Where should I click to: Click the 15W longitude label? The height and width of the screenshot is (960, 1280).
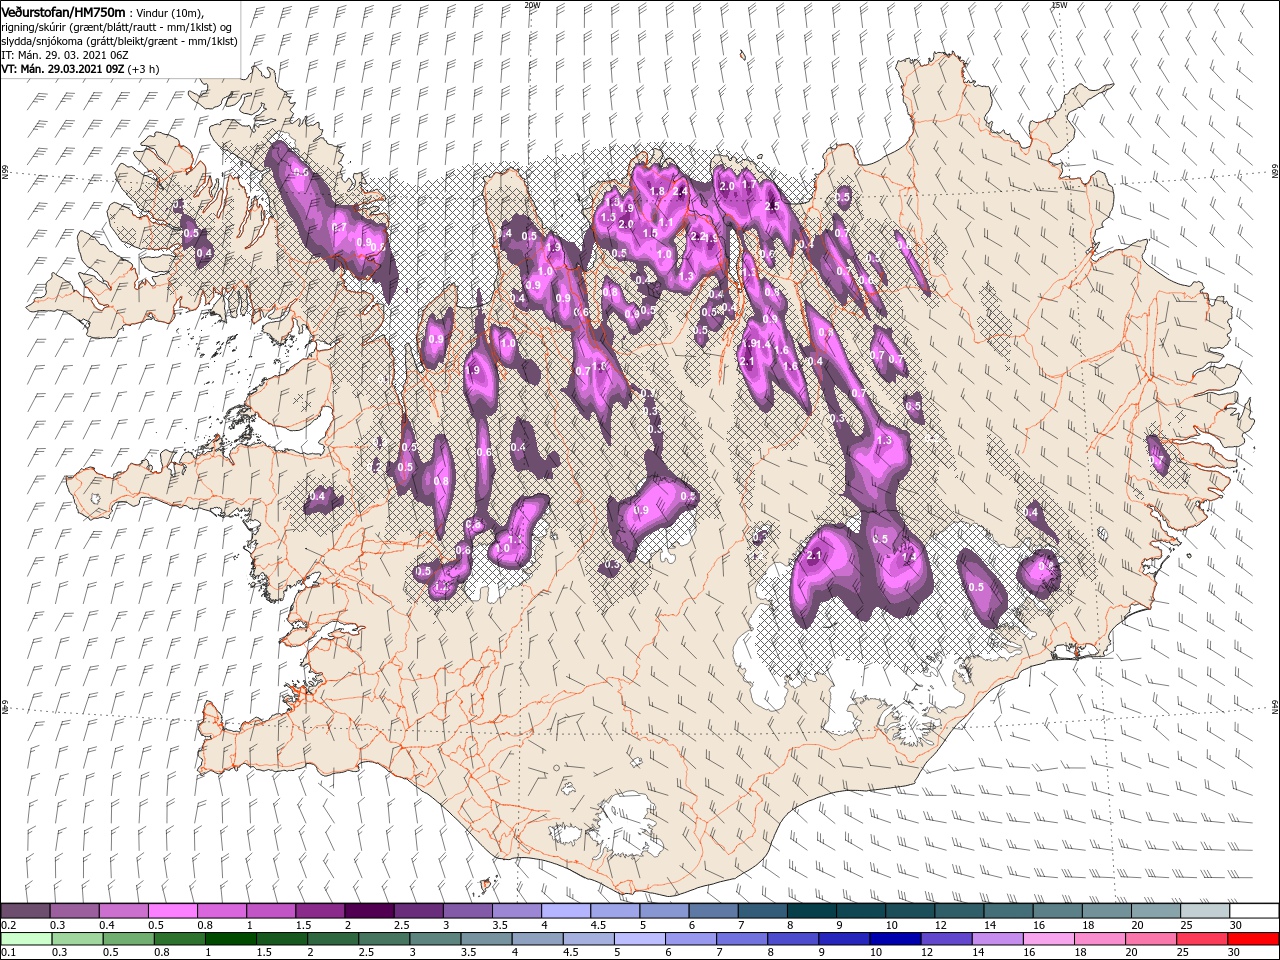1059,5
